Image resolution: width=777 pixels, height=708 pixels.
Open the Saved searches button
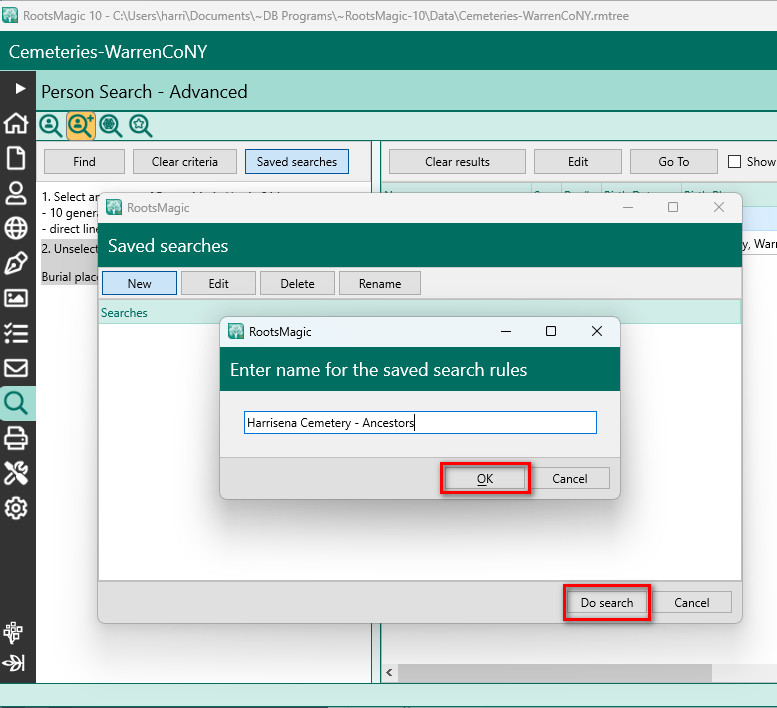tap(297, 162)
